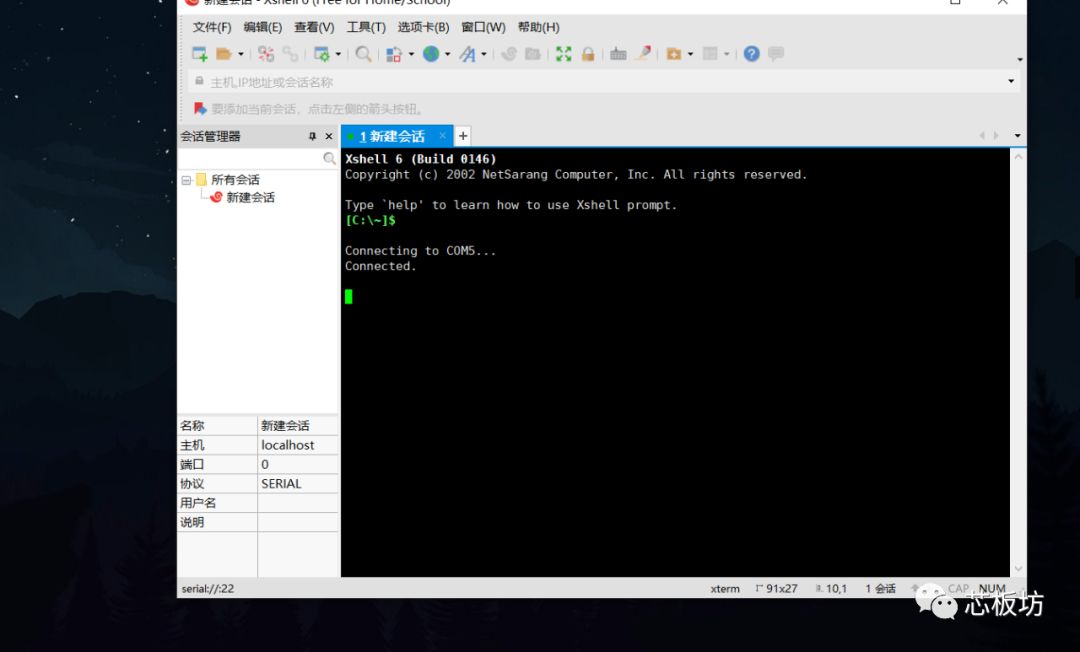Viewport: 1080px width, 652px height.
Task: Open the 文件(F) menu
Action: pyautogui.click(x=211, y=27)
